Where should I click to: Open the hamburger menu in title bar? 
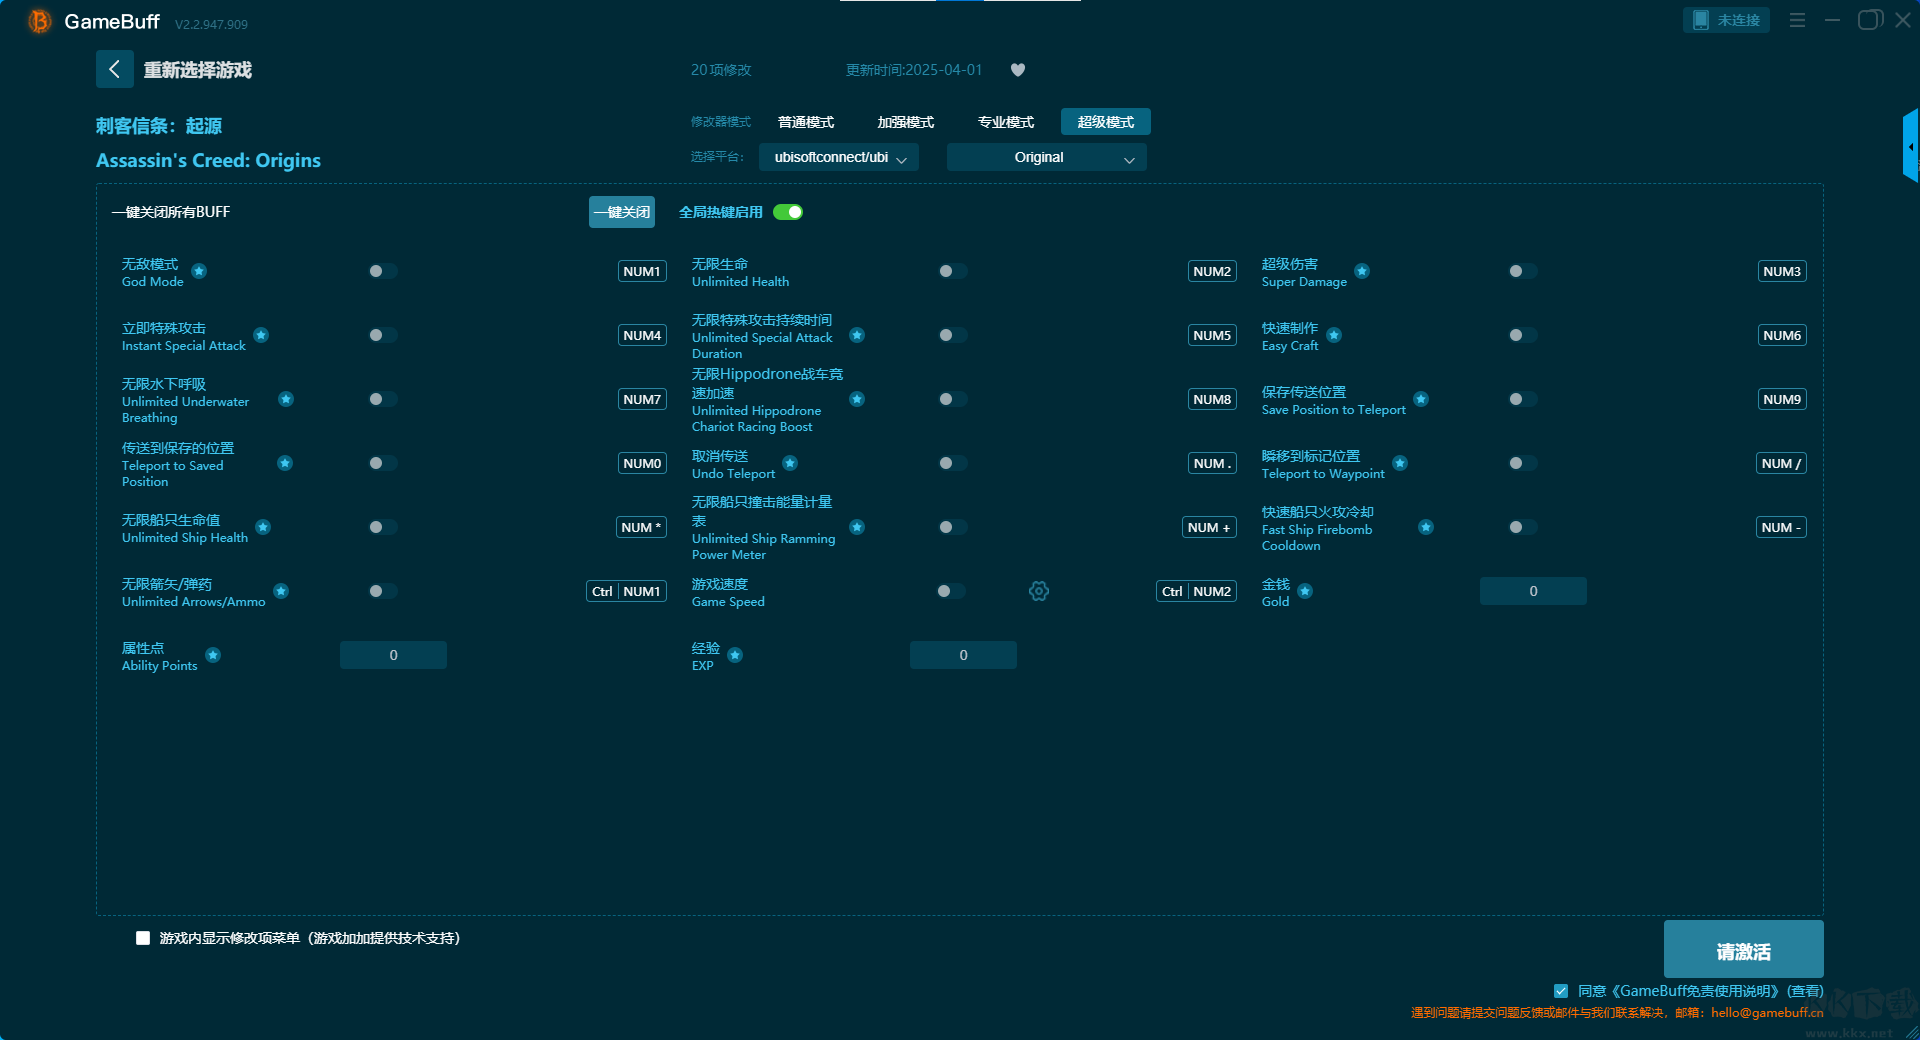coord(1797,20)
